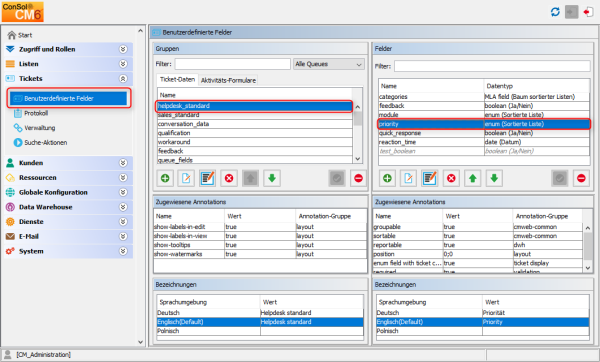Add a new field with green plus icon
600x362 pixels.
pyautogui.click(x=387, y=178)
